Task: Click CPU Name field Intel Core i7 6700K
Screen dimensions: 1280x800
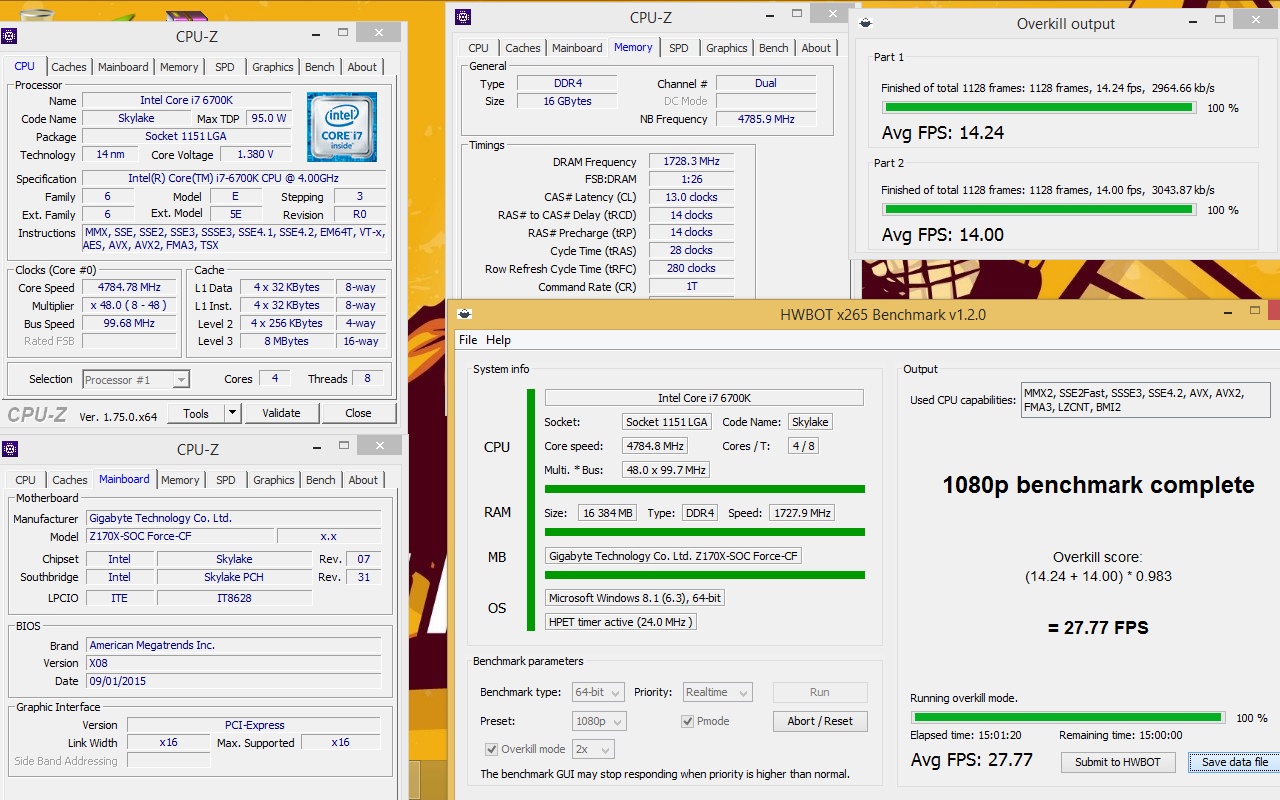Action: (x=186, y=101)
